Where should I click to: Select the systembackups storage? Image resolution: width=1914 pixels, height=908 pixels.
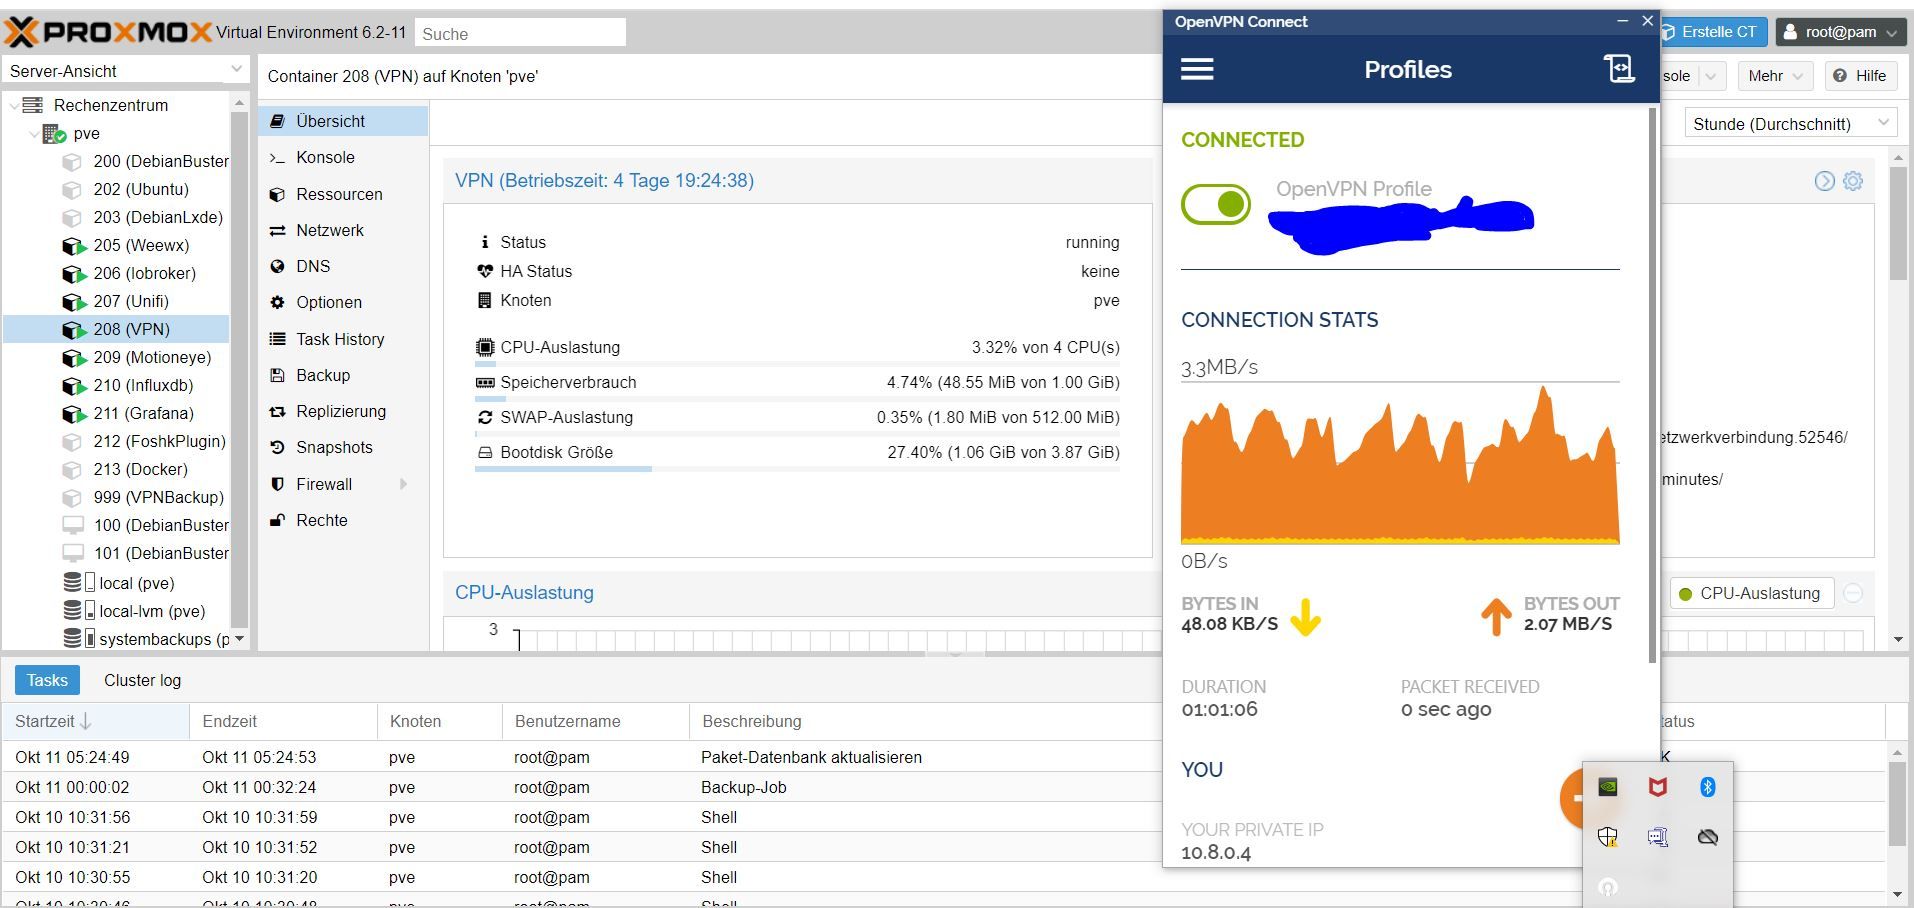click(x=146, y=639)
